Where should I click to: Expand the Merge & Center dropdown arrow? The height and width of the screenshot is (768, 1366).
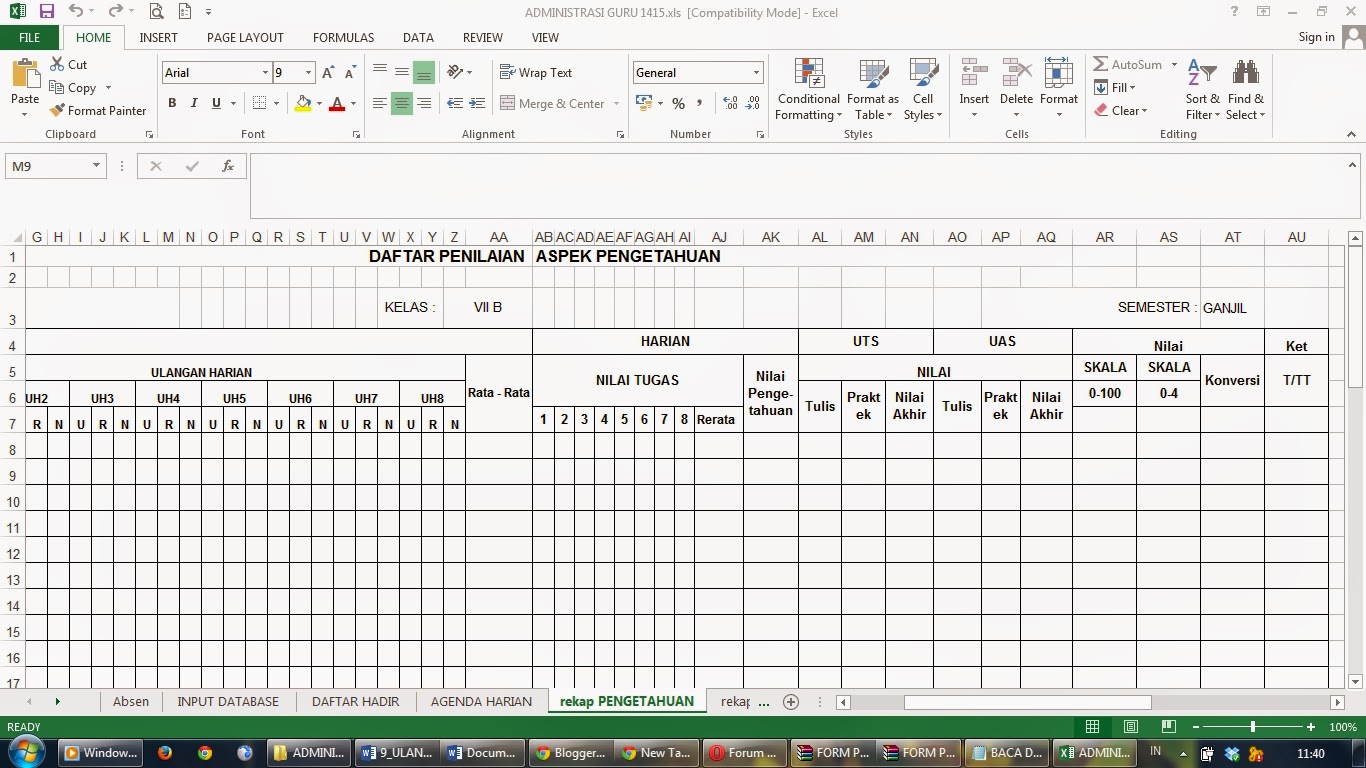pyautogui.click(x=616, y=104)
